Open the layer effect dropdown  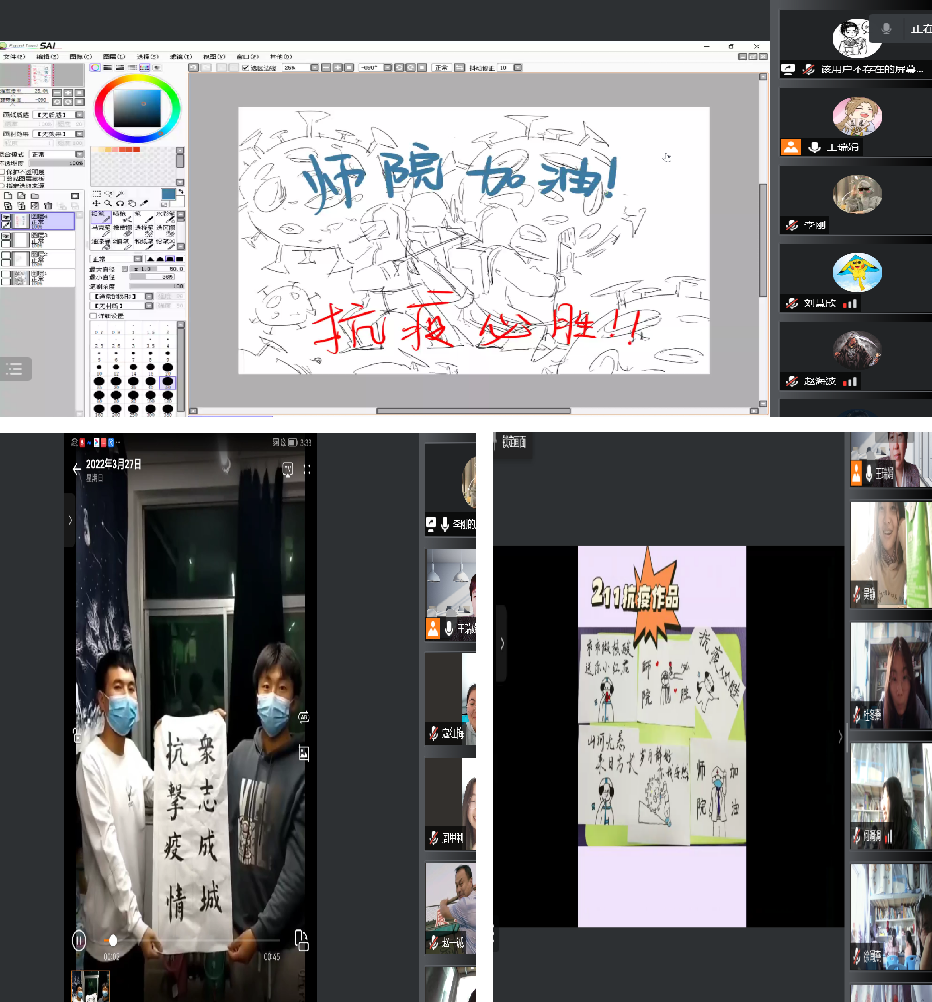click(x=60, y=134)
